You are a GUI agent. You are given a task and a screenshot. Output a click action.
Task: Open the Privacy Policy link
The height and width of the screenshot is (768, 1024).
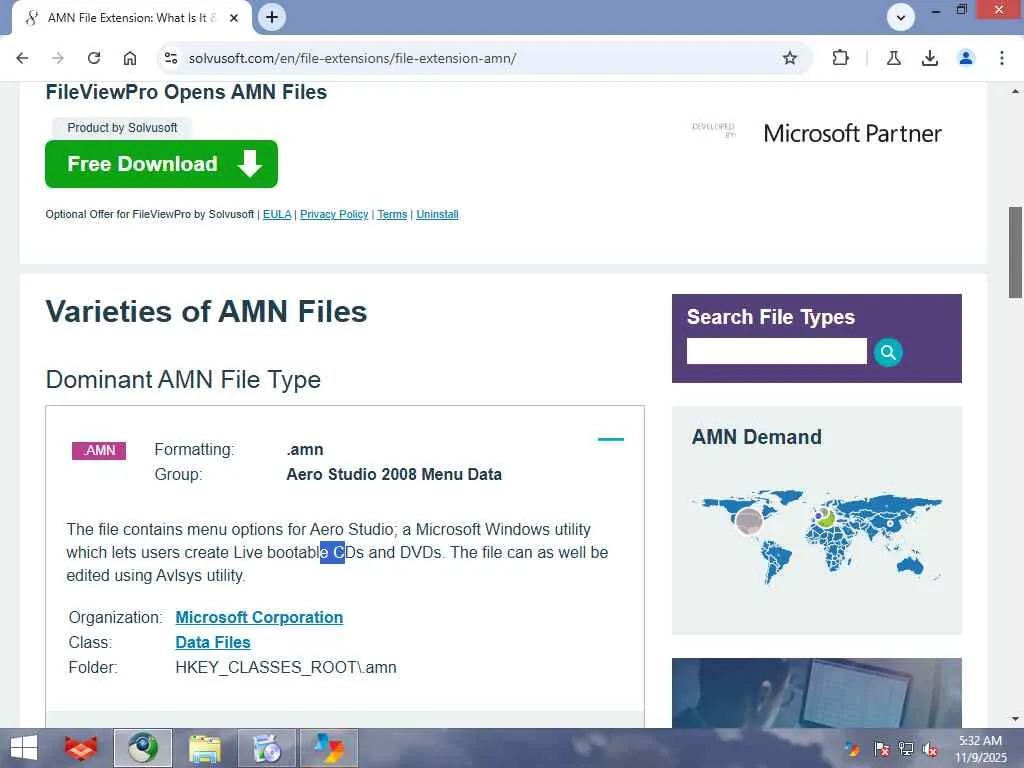[x=334, y=214]
